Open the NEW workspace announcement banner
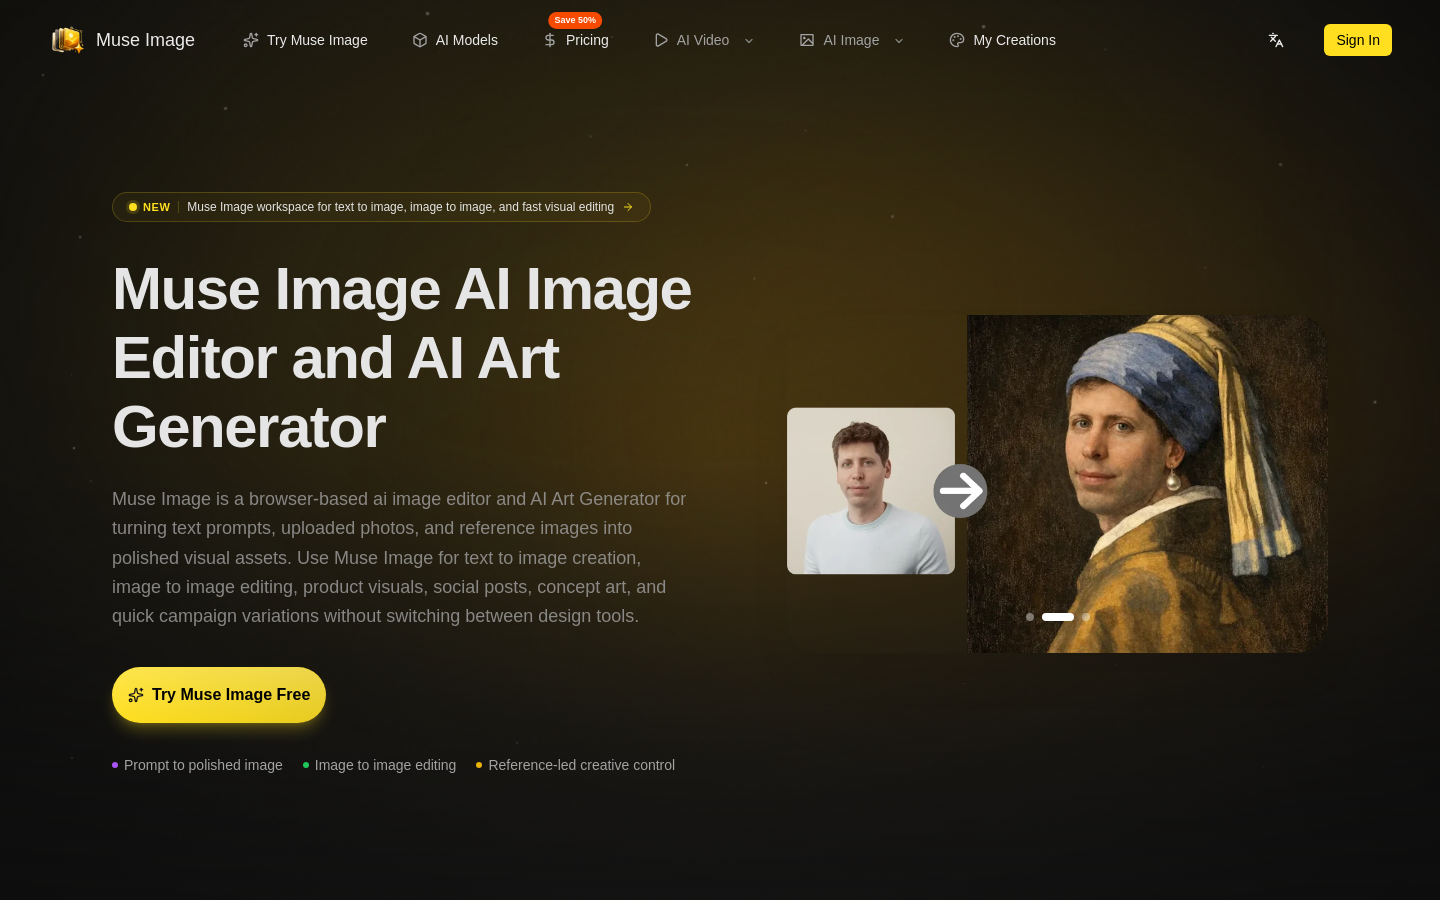1440x900 pixels. [x=381, y=207]
